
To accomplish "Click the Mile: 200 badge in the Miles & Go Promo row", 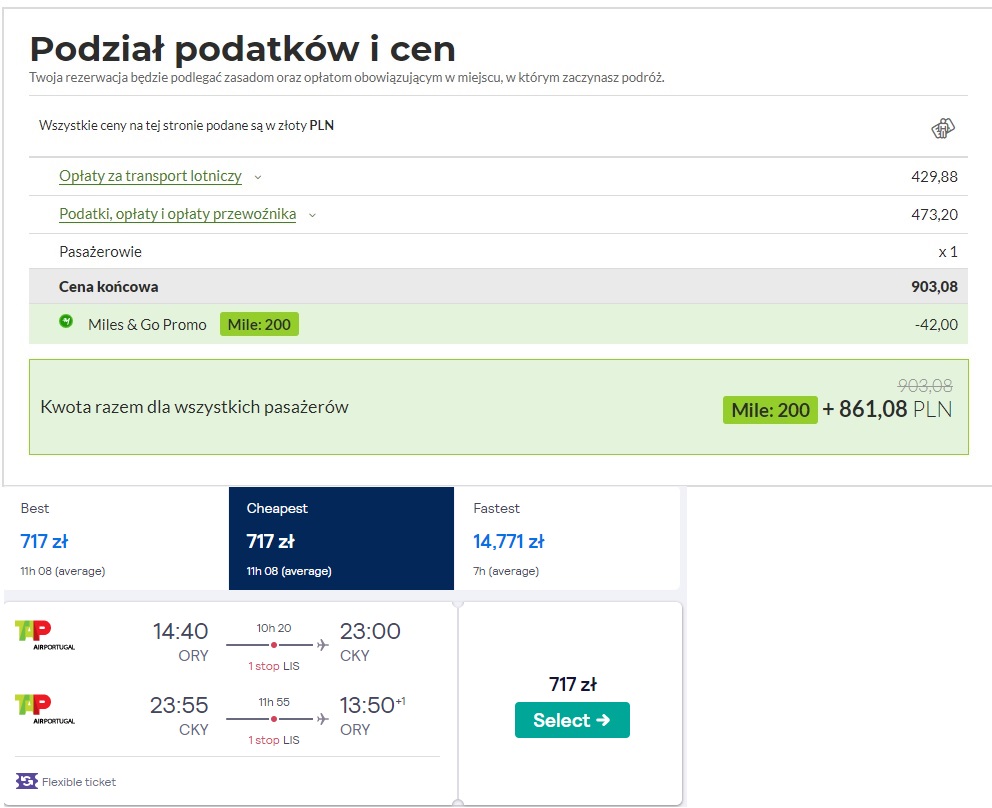I will [x=259, y=325].
